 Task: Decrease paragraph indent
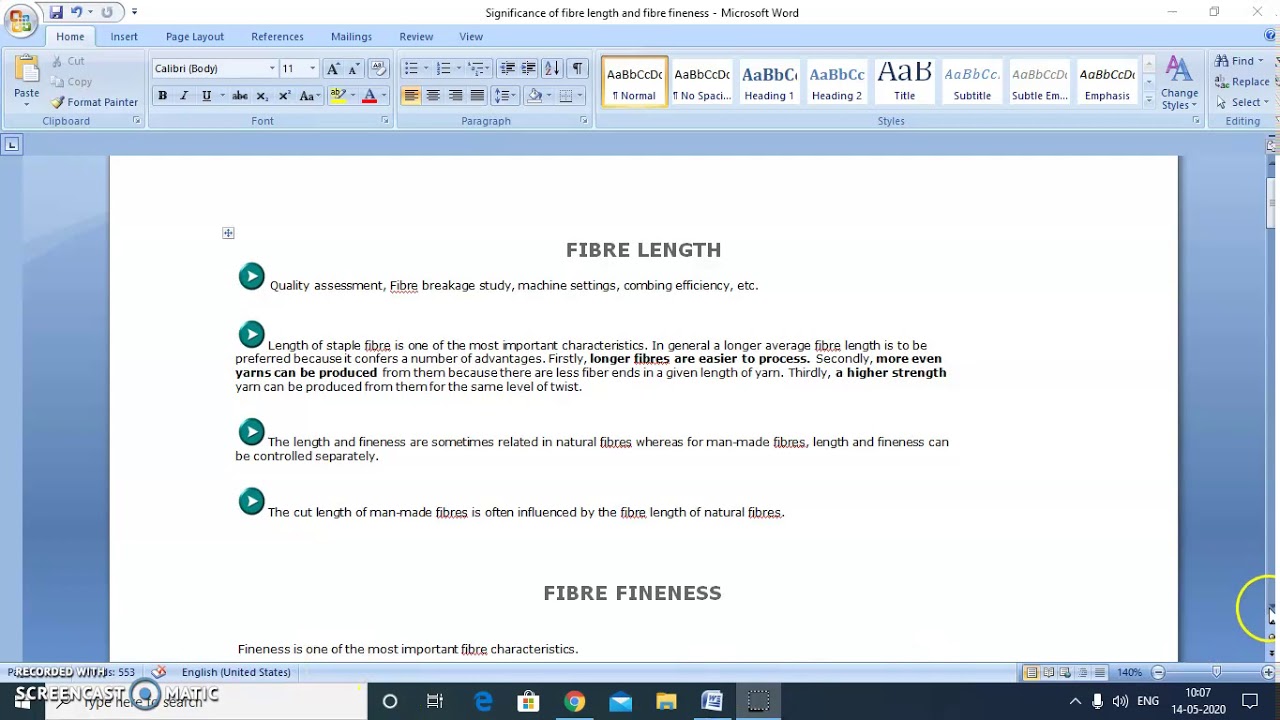click(508, 68)
